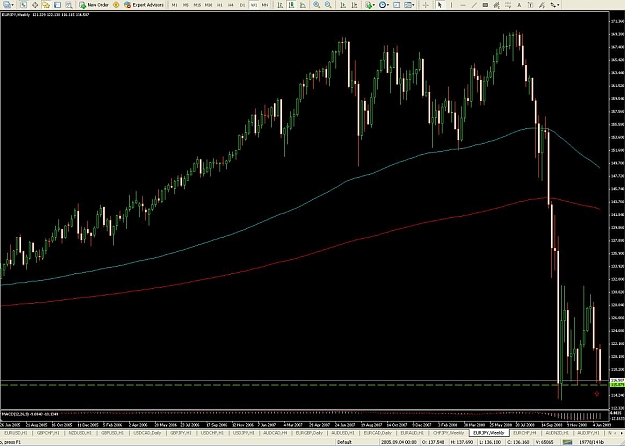The width and height of the screenshot is (625, 446).
Task: Select the Cursor arrow tool
Action: coord(440,5)
